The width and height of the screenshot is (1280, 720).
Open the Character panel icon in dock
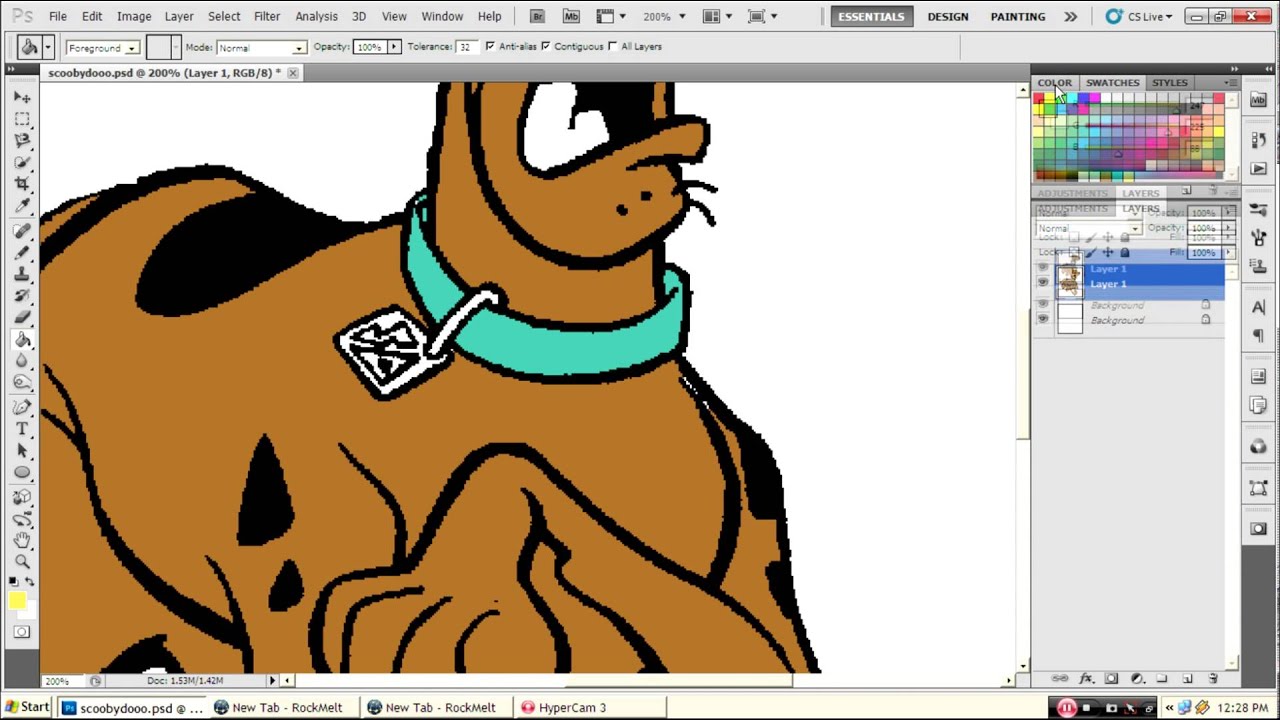coord(1258,308)
